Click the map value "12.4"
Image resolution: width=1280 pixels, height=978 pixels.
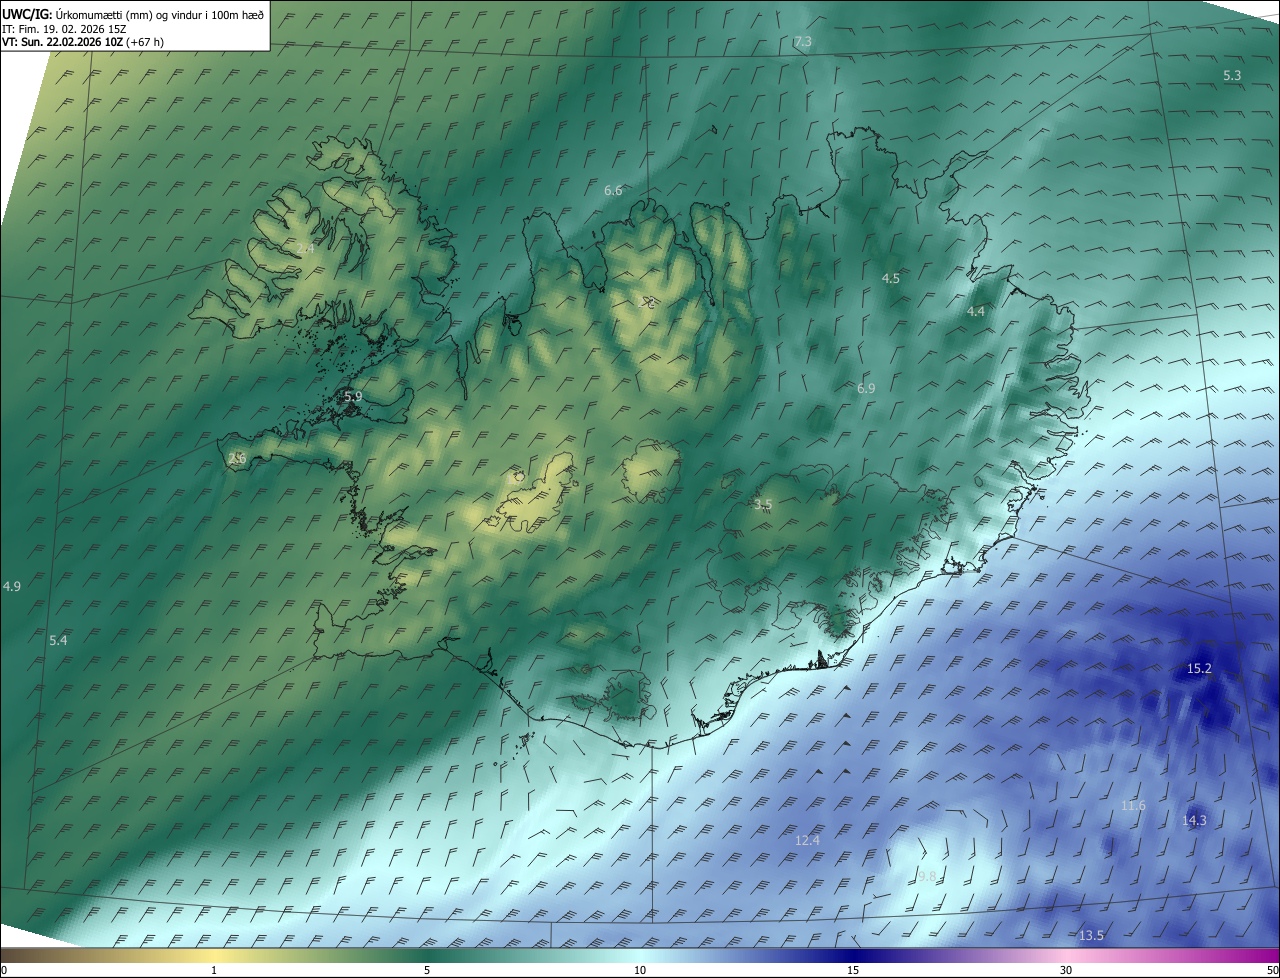point(807,840)
